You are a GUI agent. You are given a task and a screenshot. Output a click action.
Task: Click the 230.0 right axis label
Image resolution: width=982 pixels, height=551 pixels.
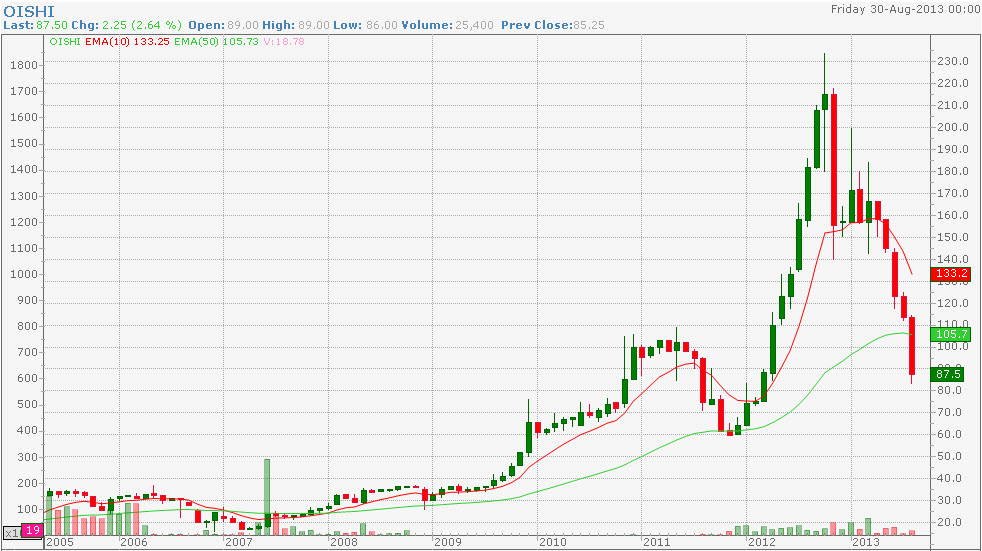[953, 61]
